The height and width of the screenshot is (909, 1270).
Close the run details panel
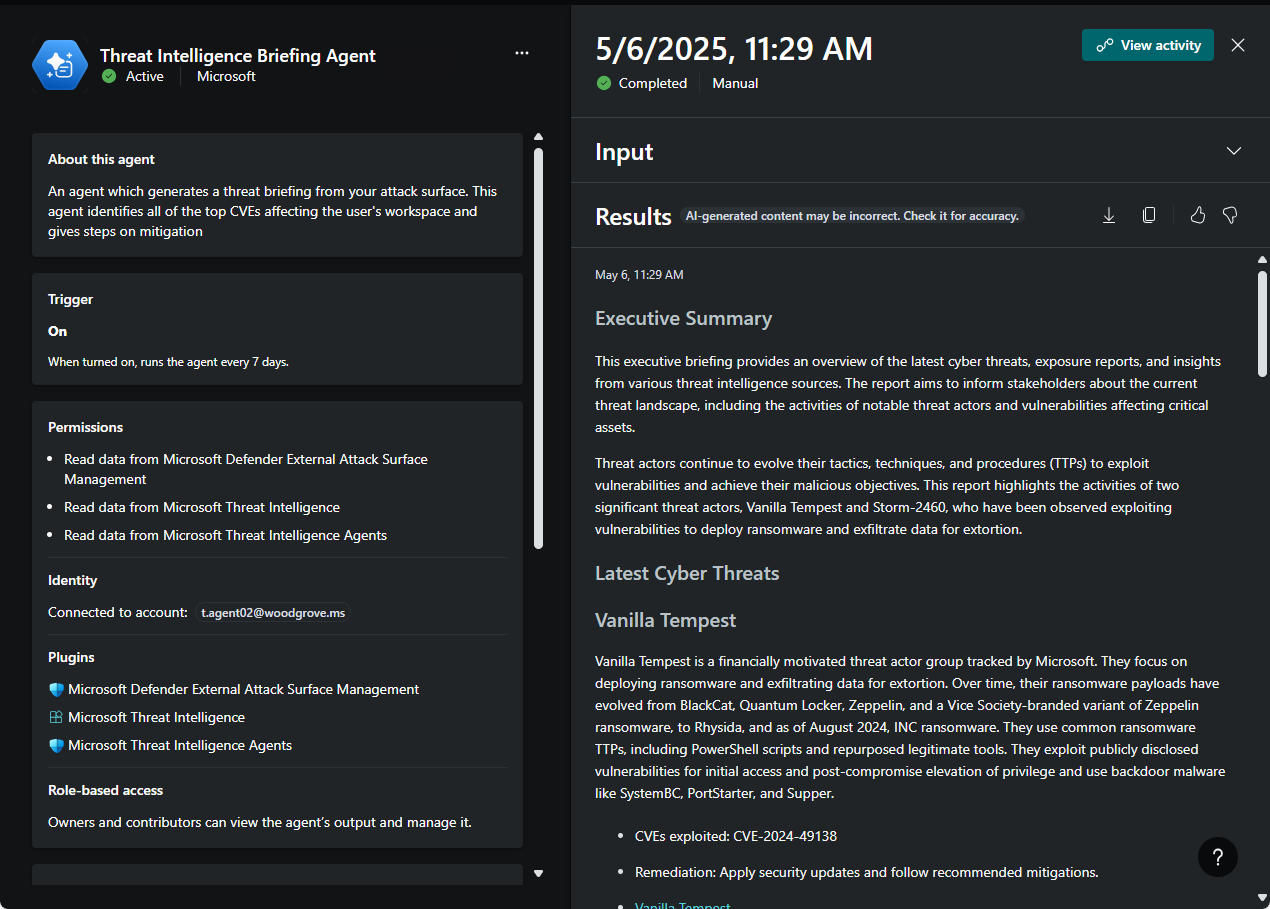1238,45
